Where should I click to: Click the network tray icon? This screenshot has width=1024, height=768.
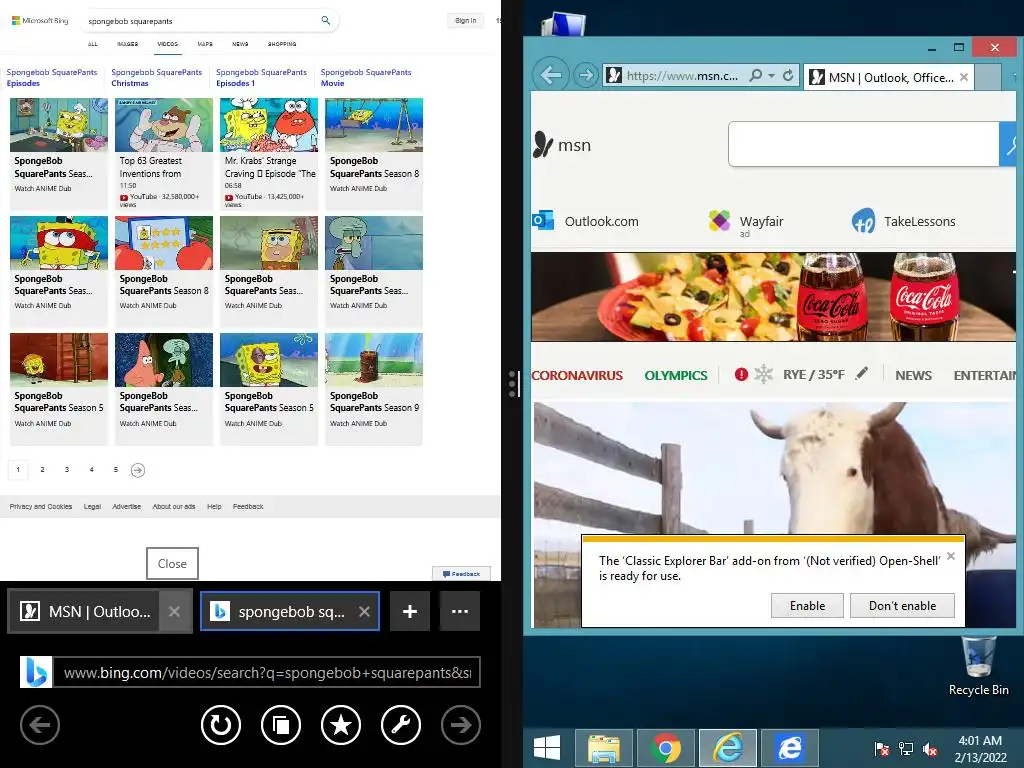click(x=906, y=749)
